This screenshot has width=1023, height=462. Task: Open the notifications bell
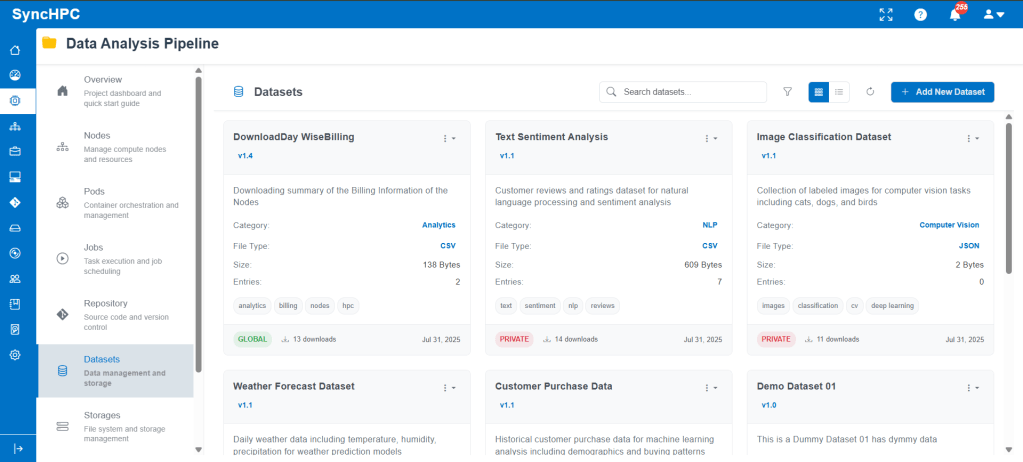tap(955, 15)
